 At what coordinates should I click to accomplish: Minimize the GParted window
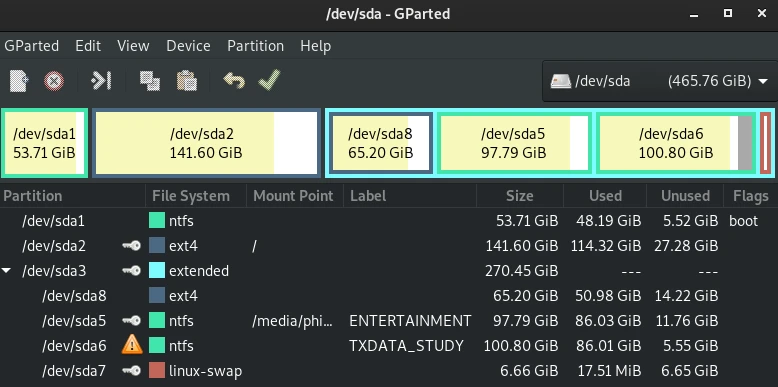[694, 14]
